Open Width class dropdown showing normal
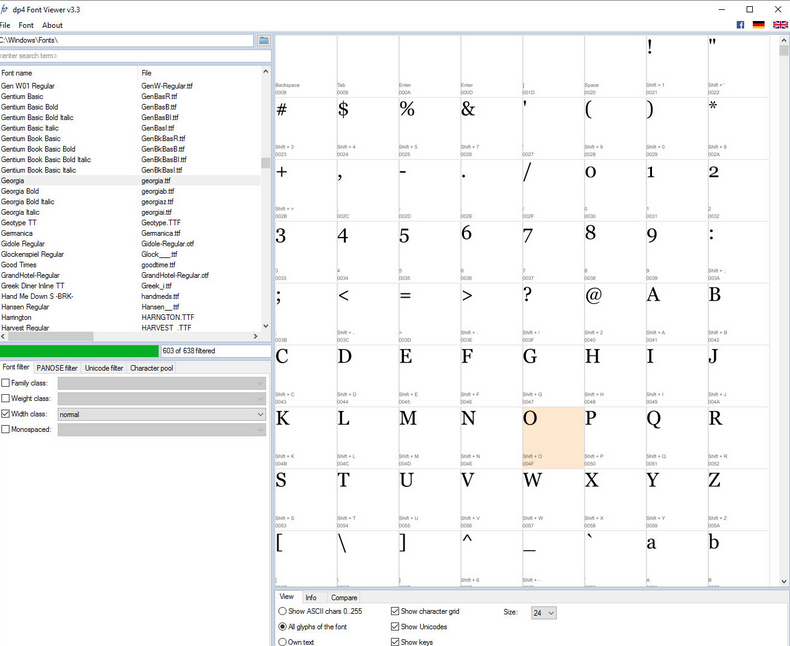Screen dimensions: 790x646 tap(162, 414)
